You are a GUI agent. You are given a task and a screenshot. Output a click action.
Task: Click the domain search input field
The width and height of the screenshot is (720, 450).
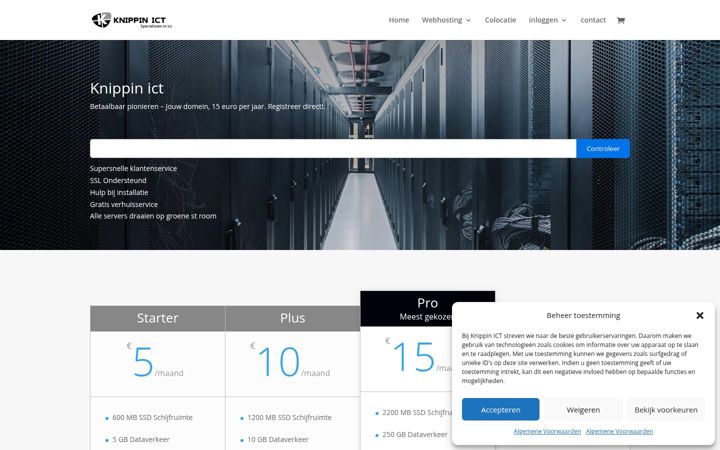point(333,149)
